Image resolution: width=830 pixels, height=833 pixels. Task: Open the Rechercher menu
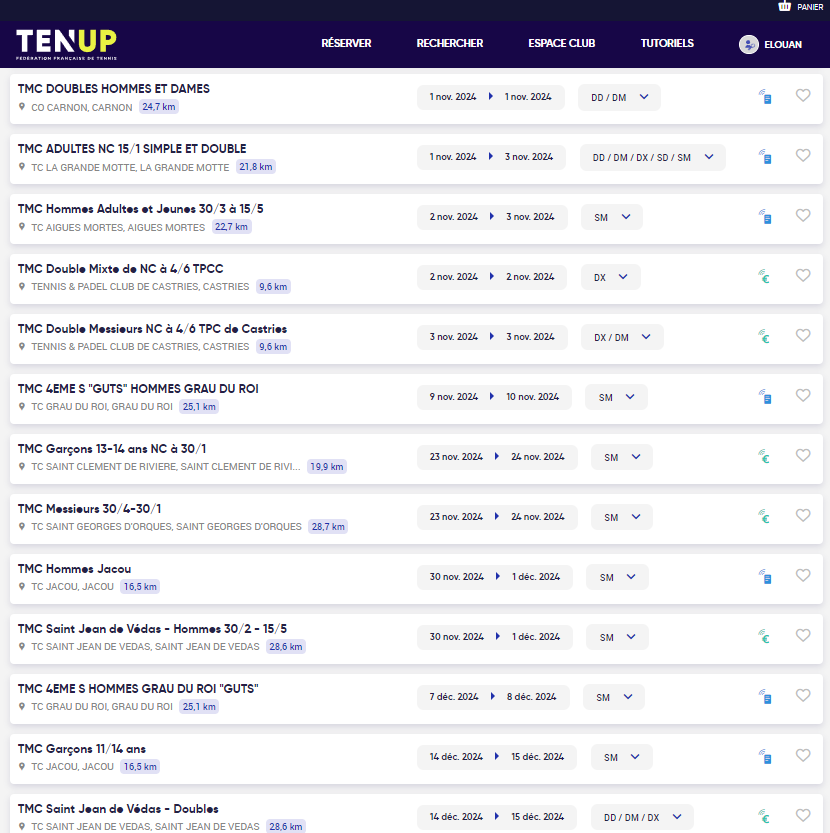(x=450, y=44)
